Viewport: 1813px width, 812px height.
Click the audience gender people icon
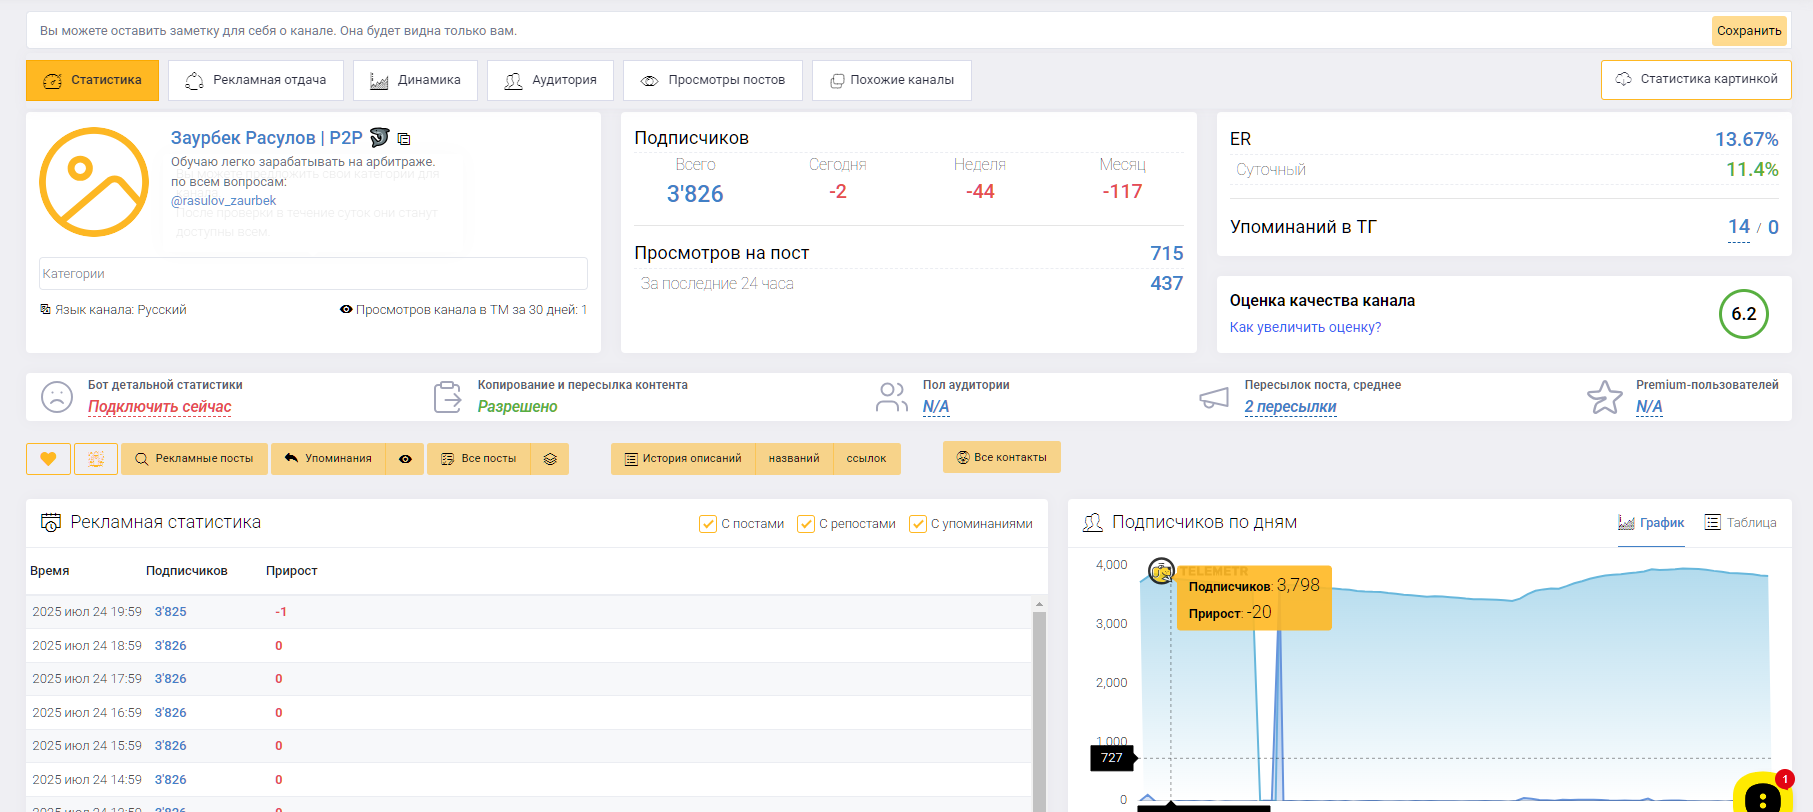coord(892,397)
